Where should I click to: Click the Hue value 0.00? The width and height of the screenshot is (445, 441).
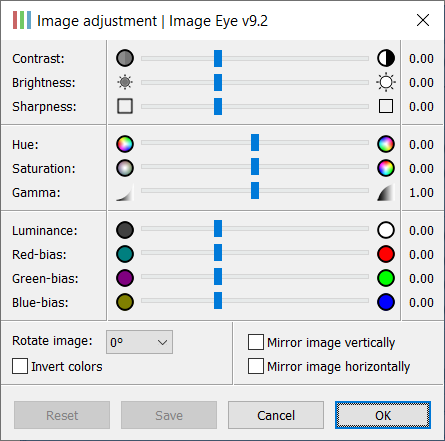tap(421, 144)
